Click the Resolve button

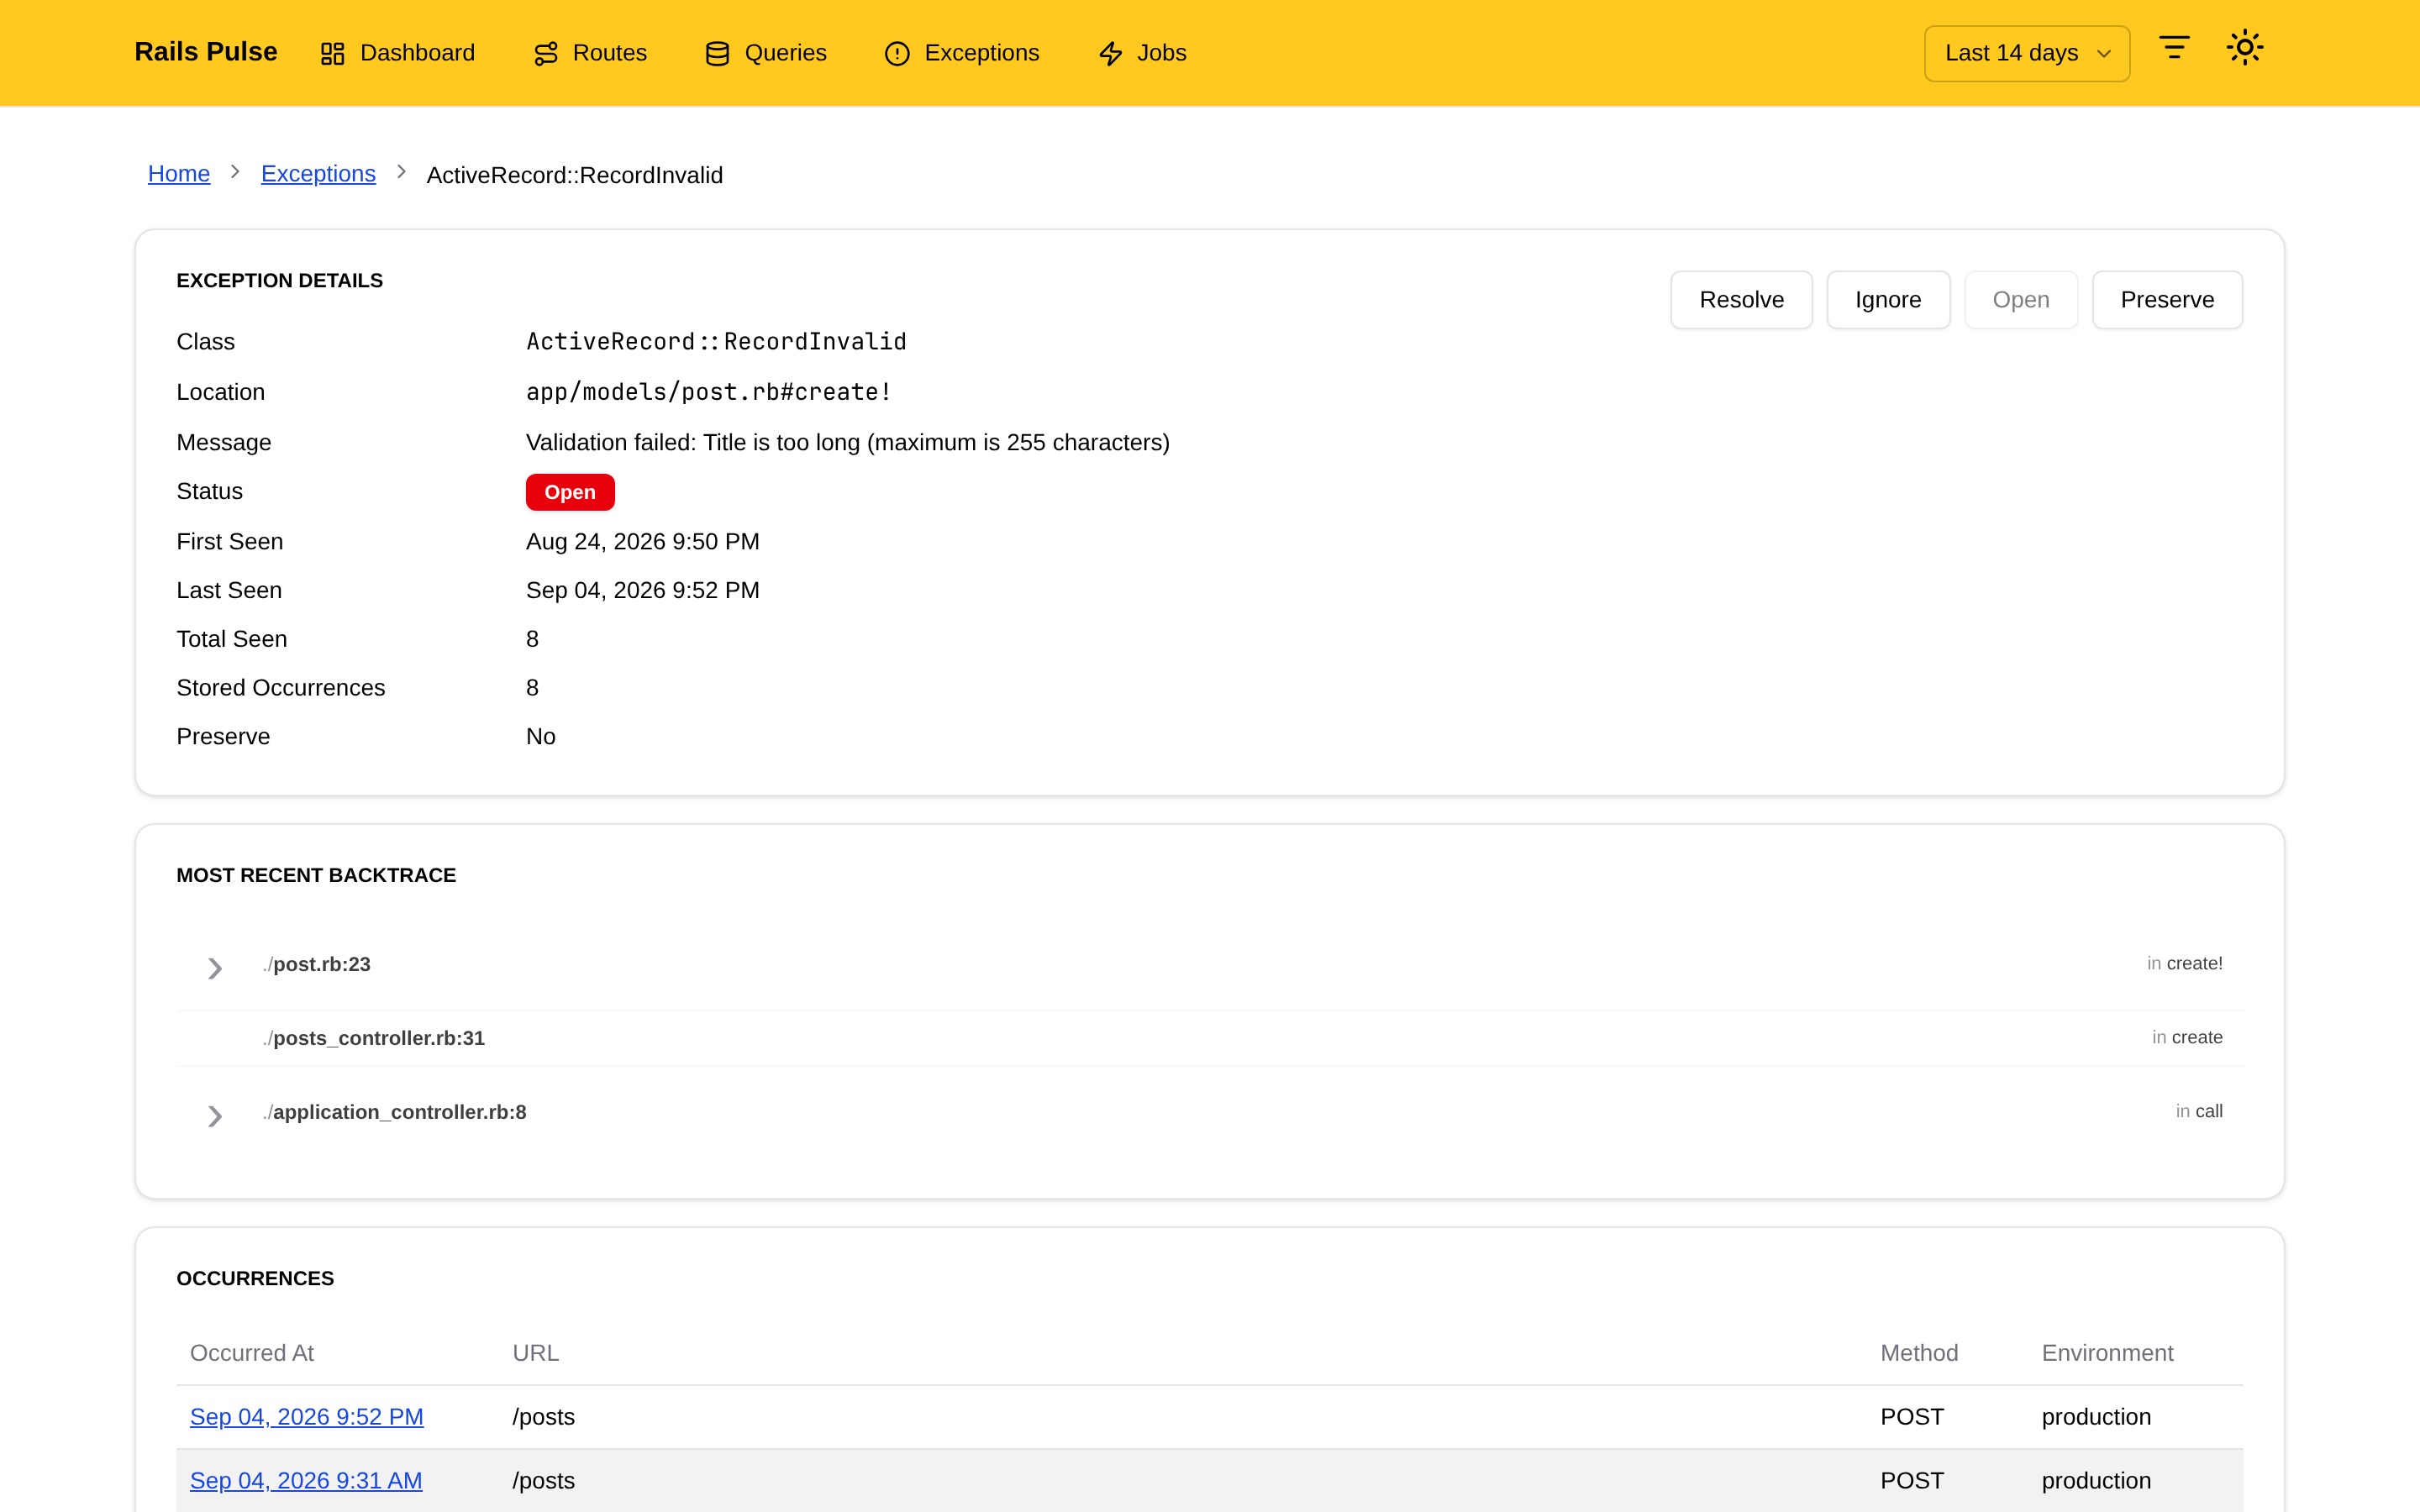(x=1741, y=300)
